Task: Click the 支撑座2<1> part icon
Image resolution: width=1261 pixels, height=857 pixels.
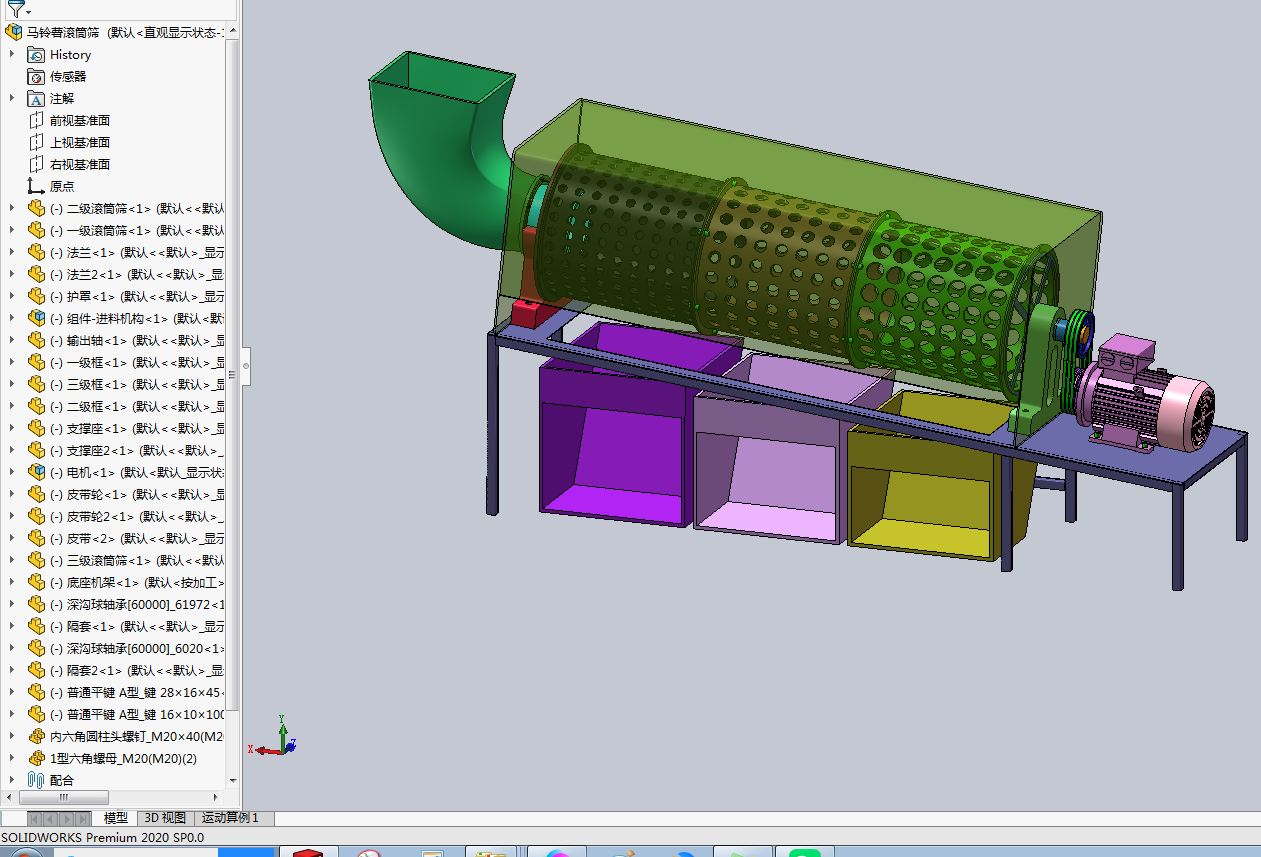Action: click(36, 450)
